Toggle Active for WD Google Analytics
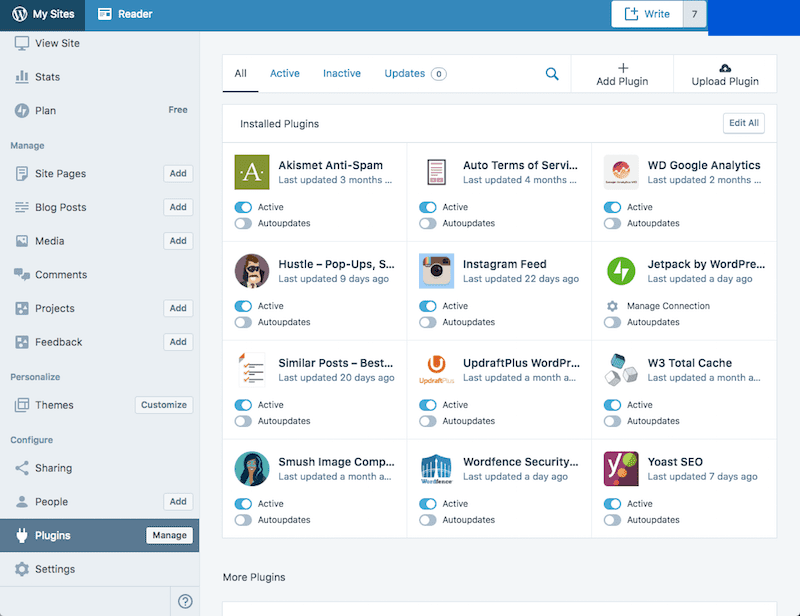Screen dimensions: 800x616 612,207
